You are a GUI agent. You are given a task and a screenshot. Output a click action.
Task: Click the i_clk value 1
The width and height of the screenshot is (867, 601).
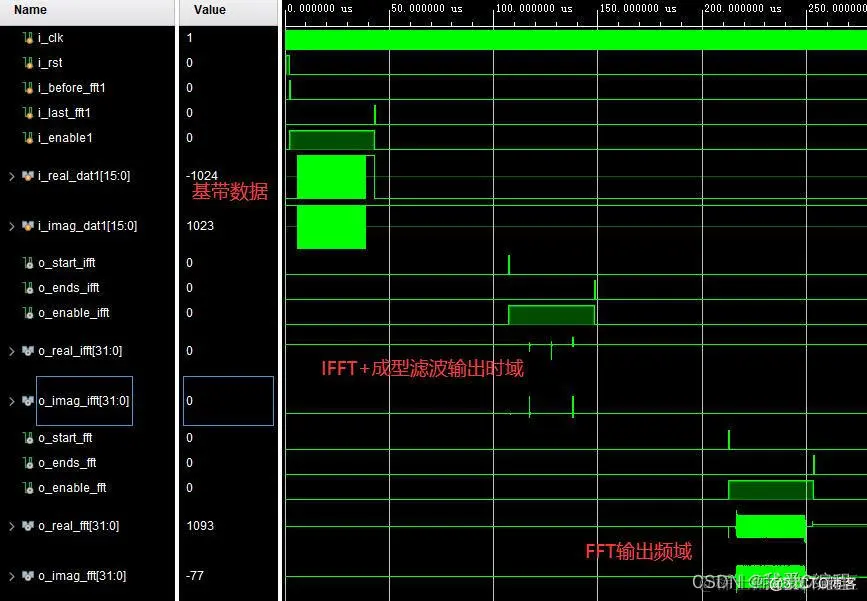coord(190,38)
